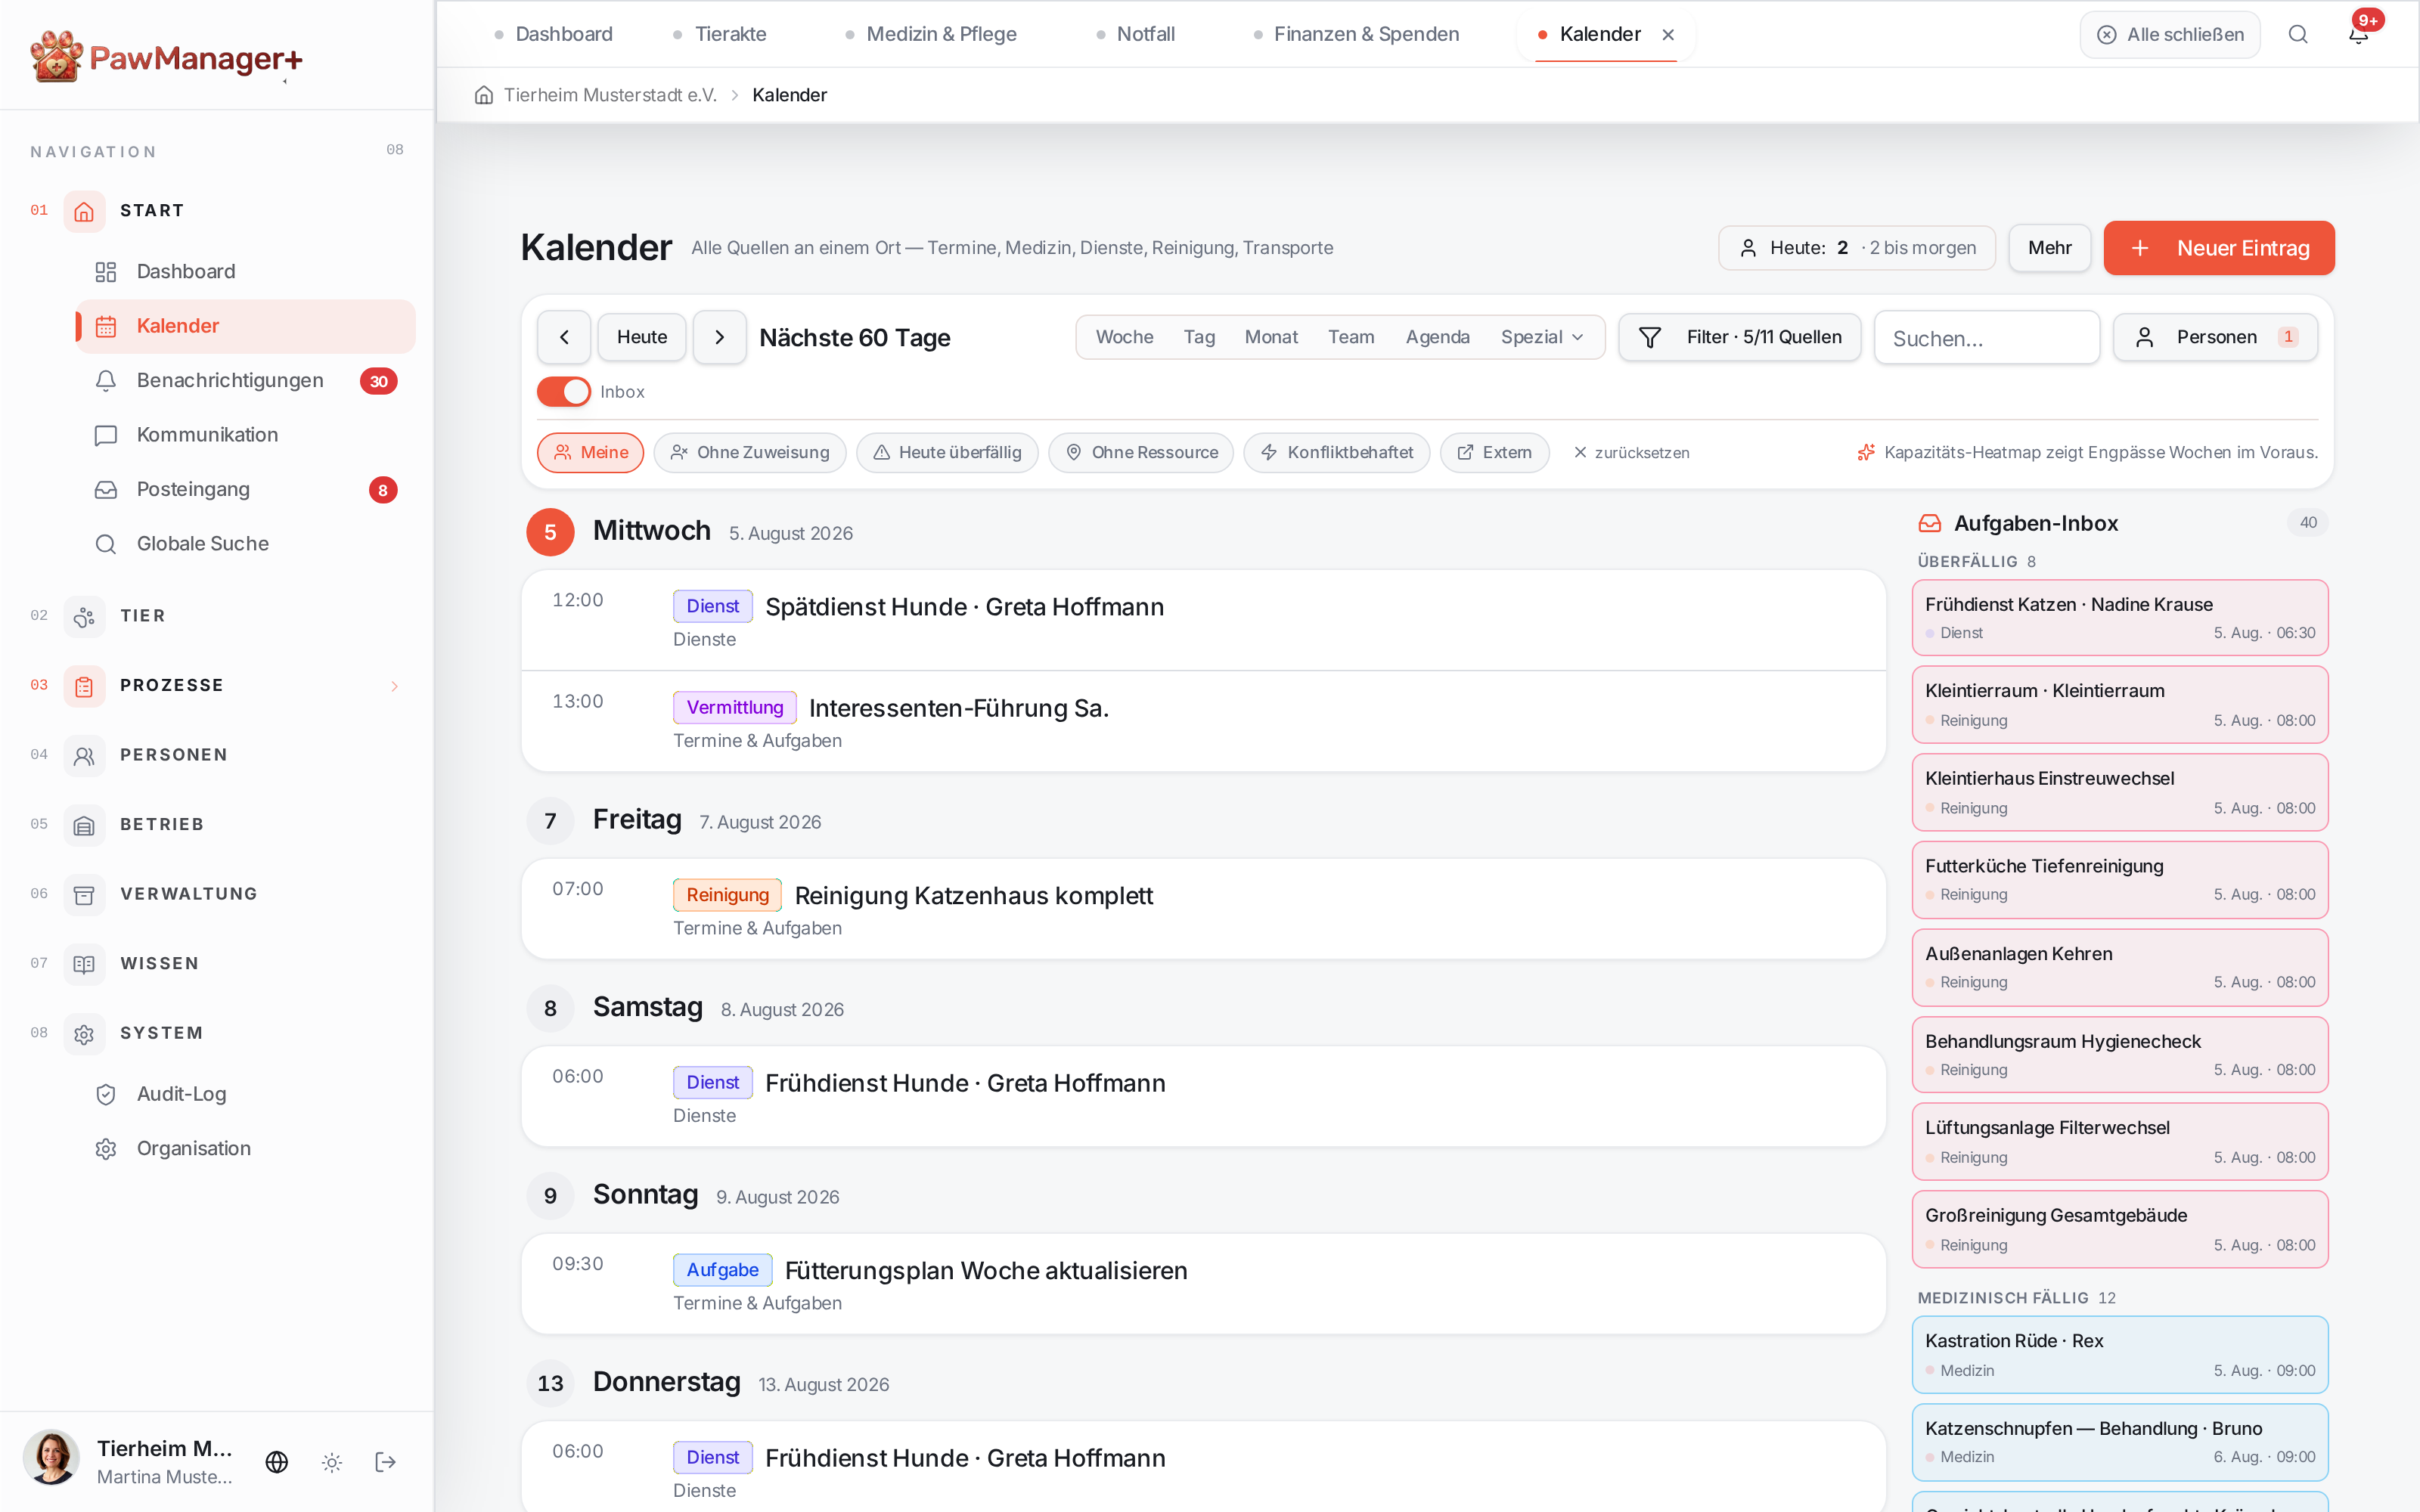Open the Personen selector
The image size is (2420, 1512).
pyautogui.click(x=2215, y=337)
